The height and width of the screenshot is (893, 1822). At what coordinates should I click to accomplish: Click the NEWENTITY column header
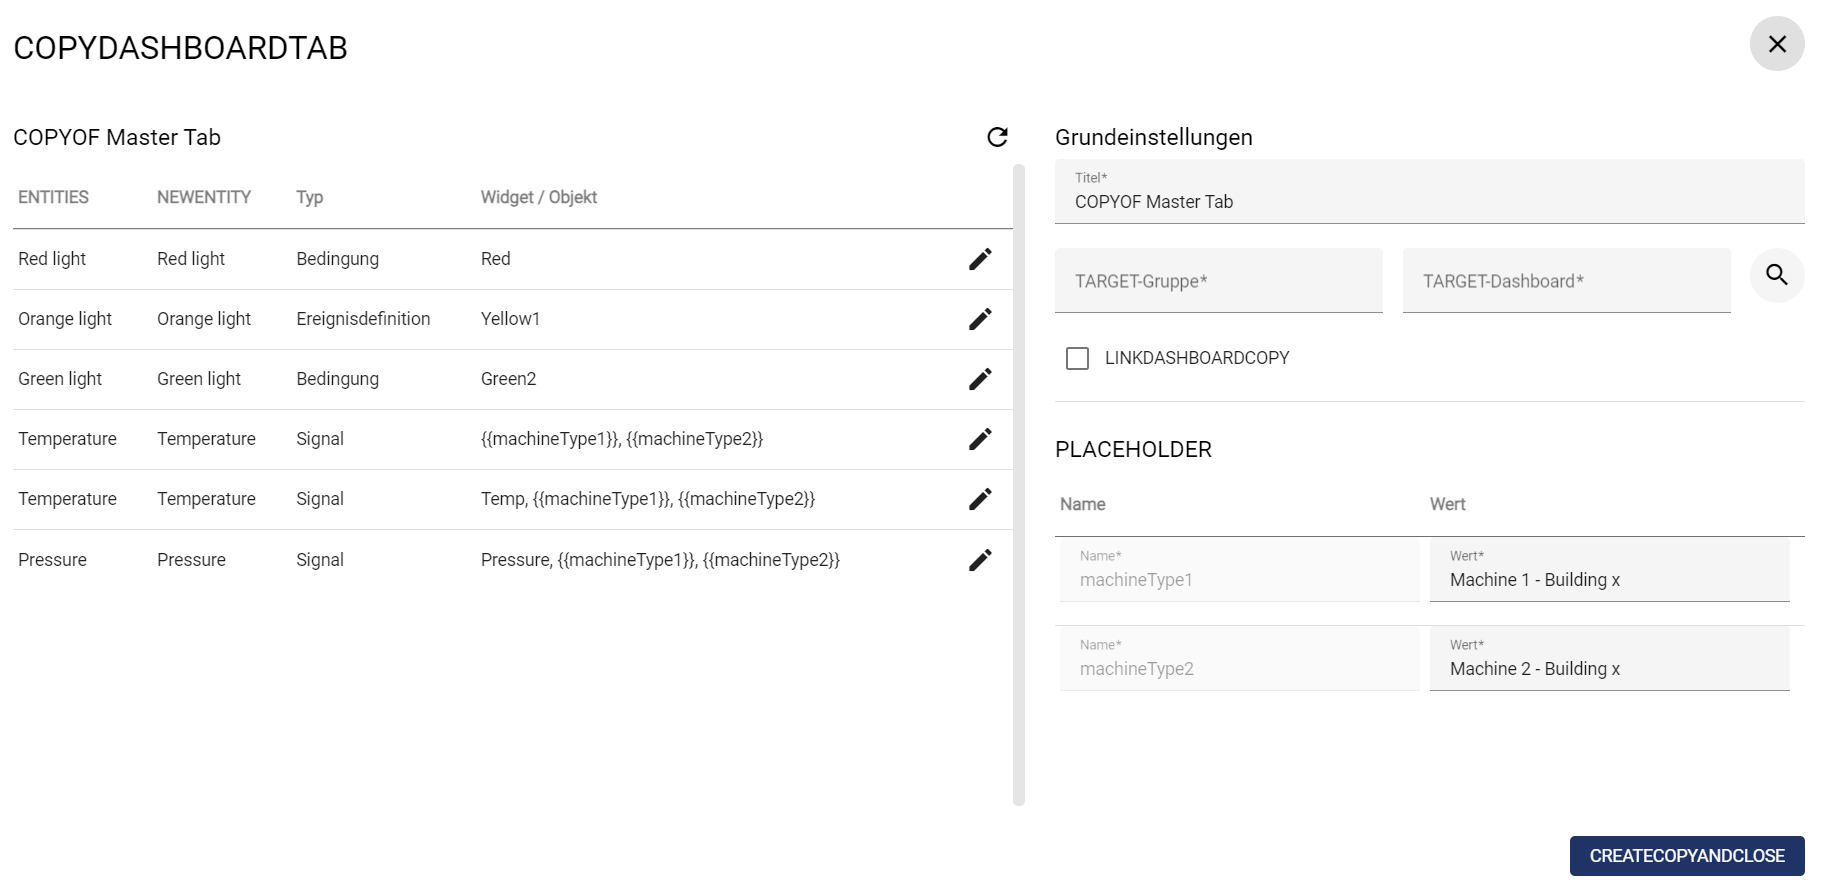[x=204, y=197]
